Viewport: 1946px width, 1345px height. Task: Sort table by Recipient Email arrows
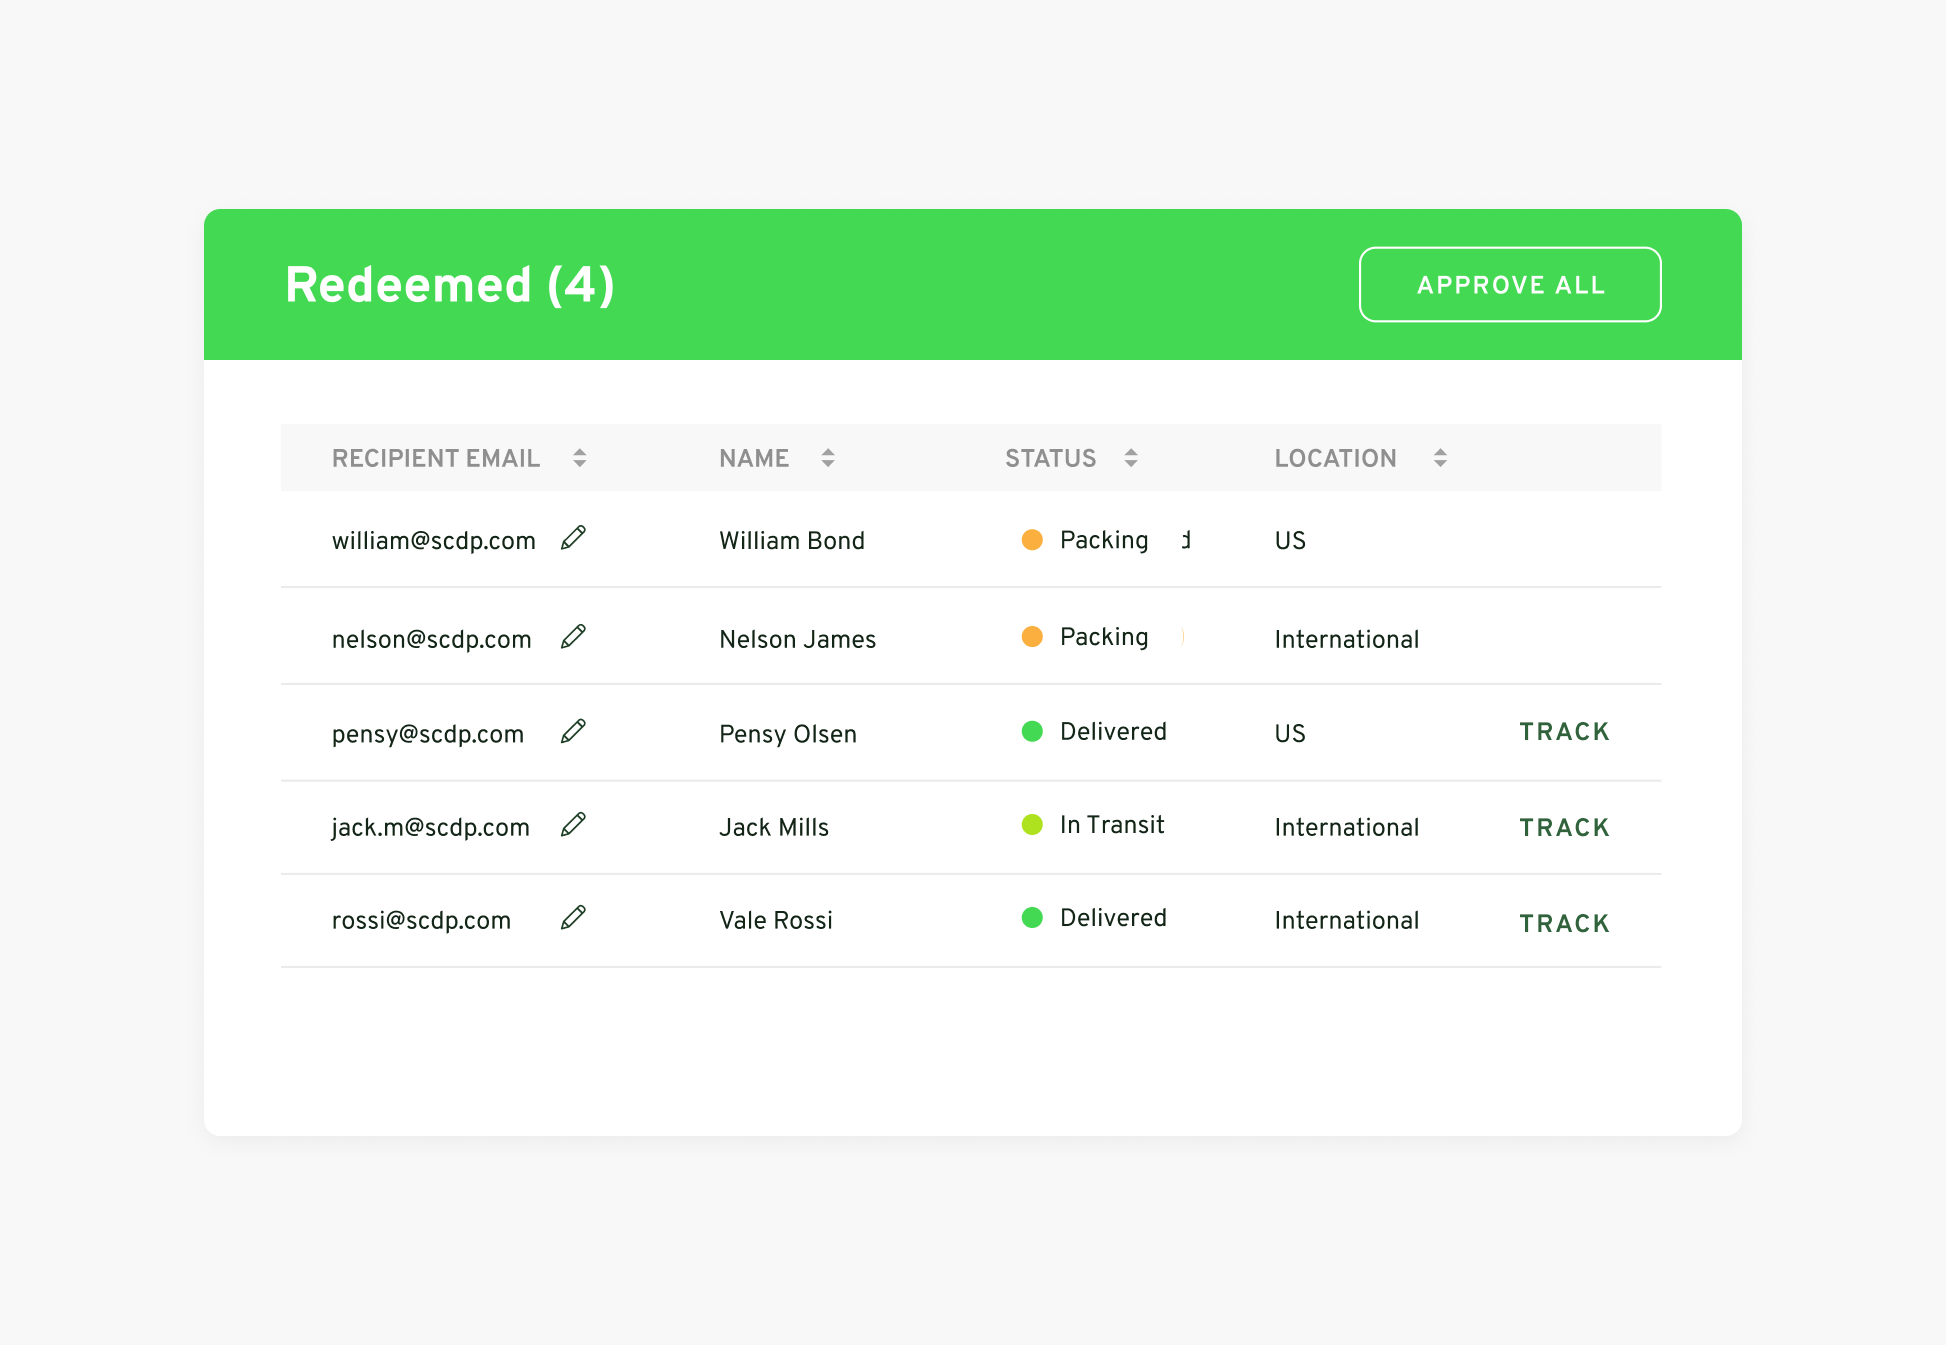click(x=579, y=458)
